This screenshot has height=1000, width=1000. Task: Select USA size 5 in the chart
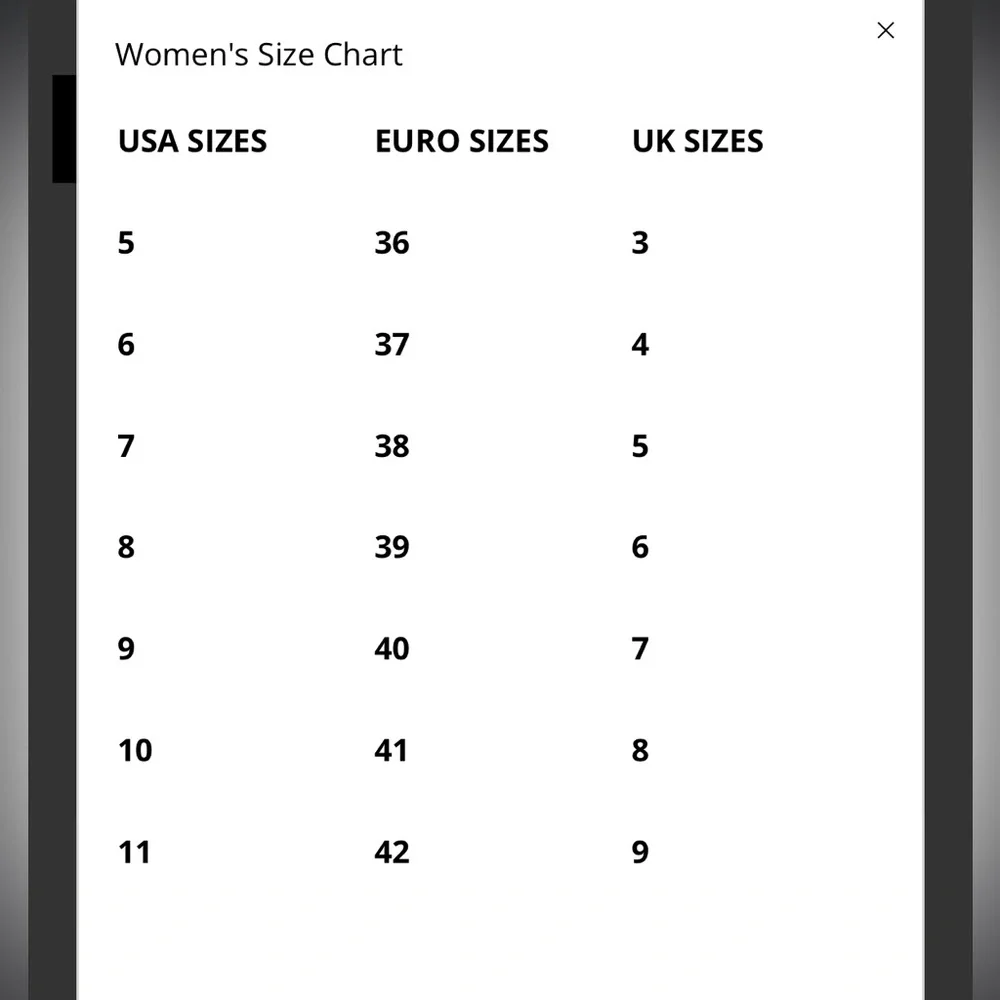pyautogui.click(x=126, y=243)
